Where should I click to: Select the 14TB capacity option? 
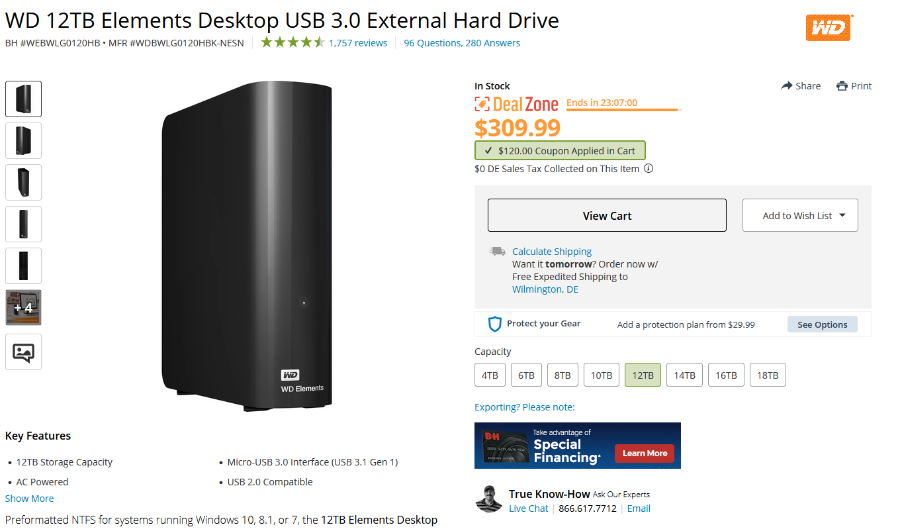(684, 375)
